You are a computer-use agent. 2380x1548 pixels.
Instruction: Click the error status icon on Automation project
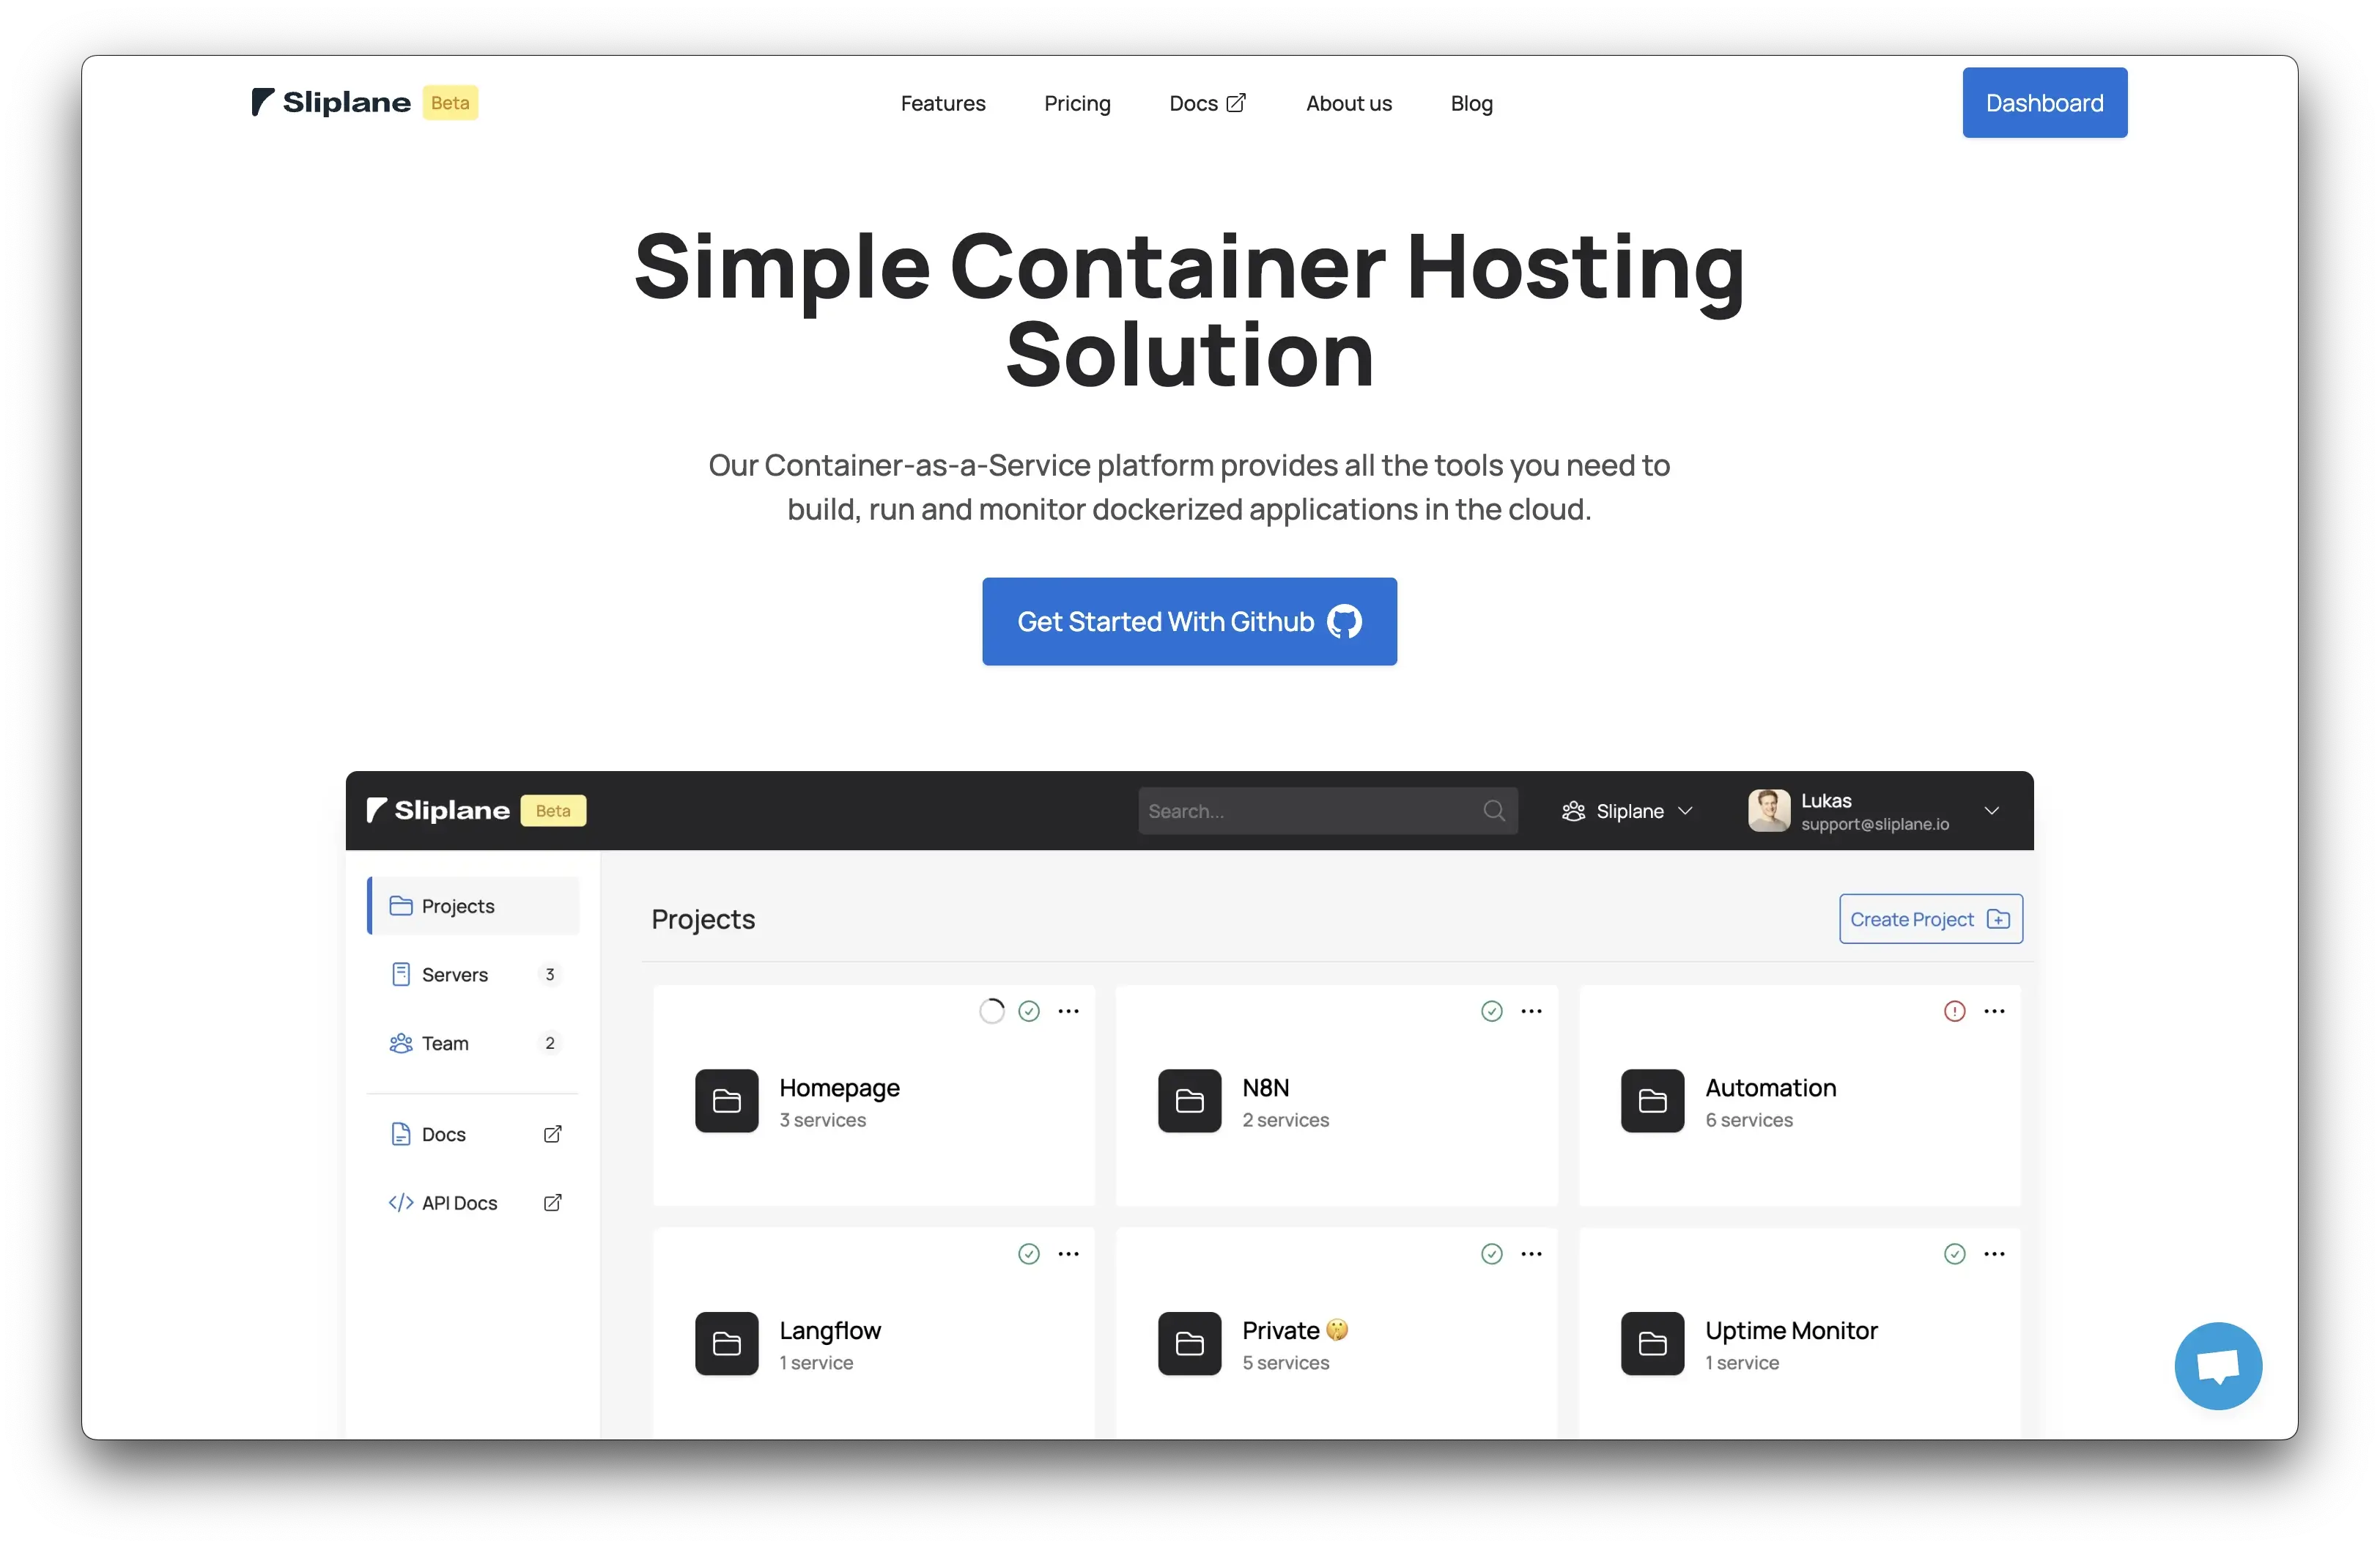1955,1011
